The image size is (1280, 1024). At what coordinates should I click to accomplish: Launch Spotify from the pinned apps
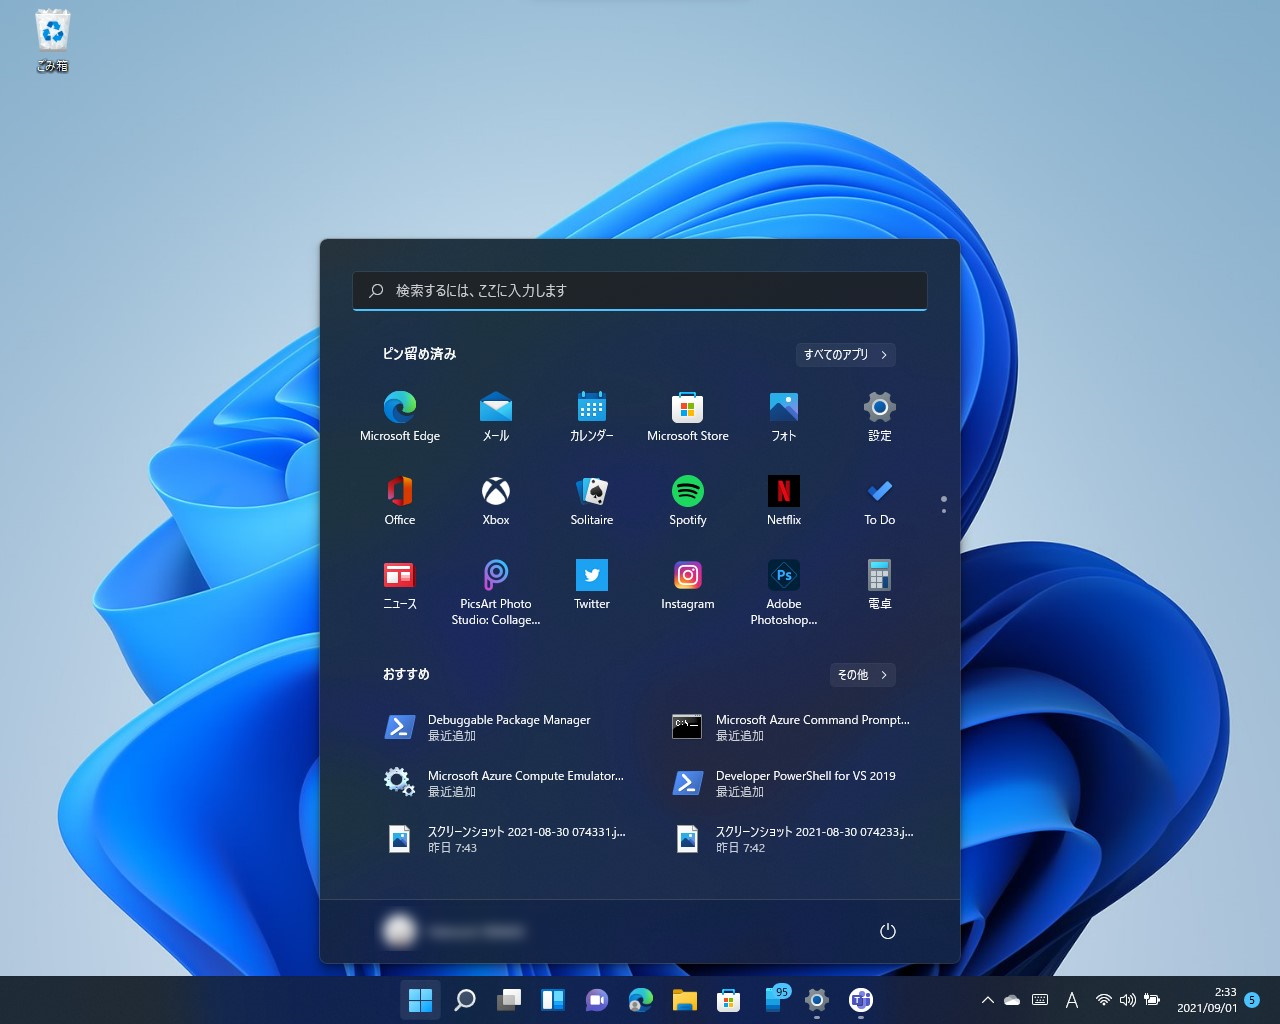coord(687,499)
